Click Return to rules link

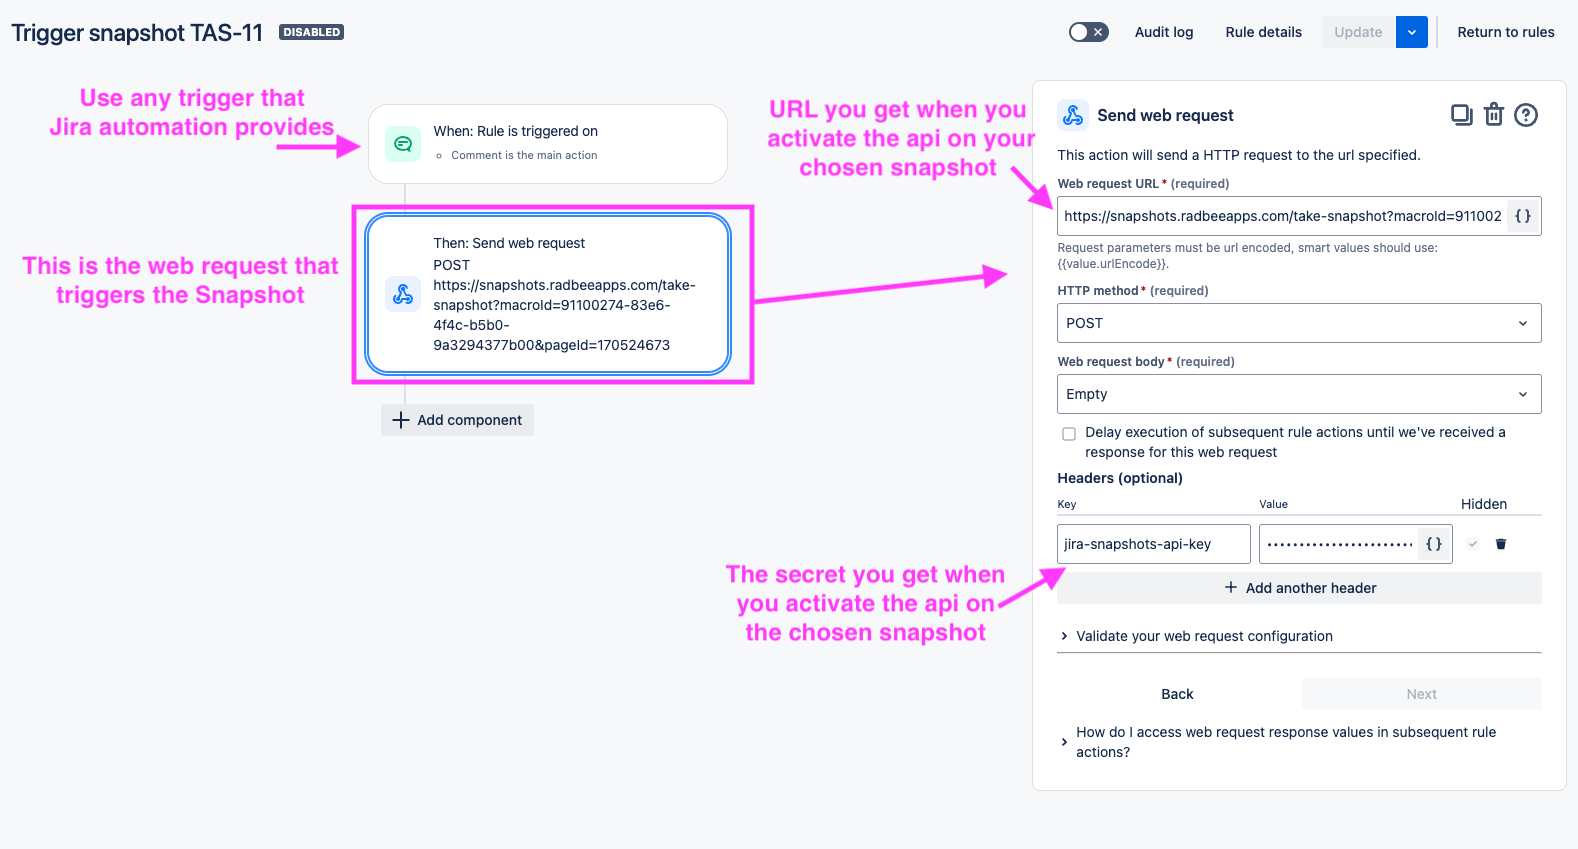click(1506, 32)
